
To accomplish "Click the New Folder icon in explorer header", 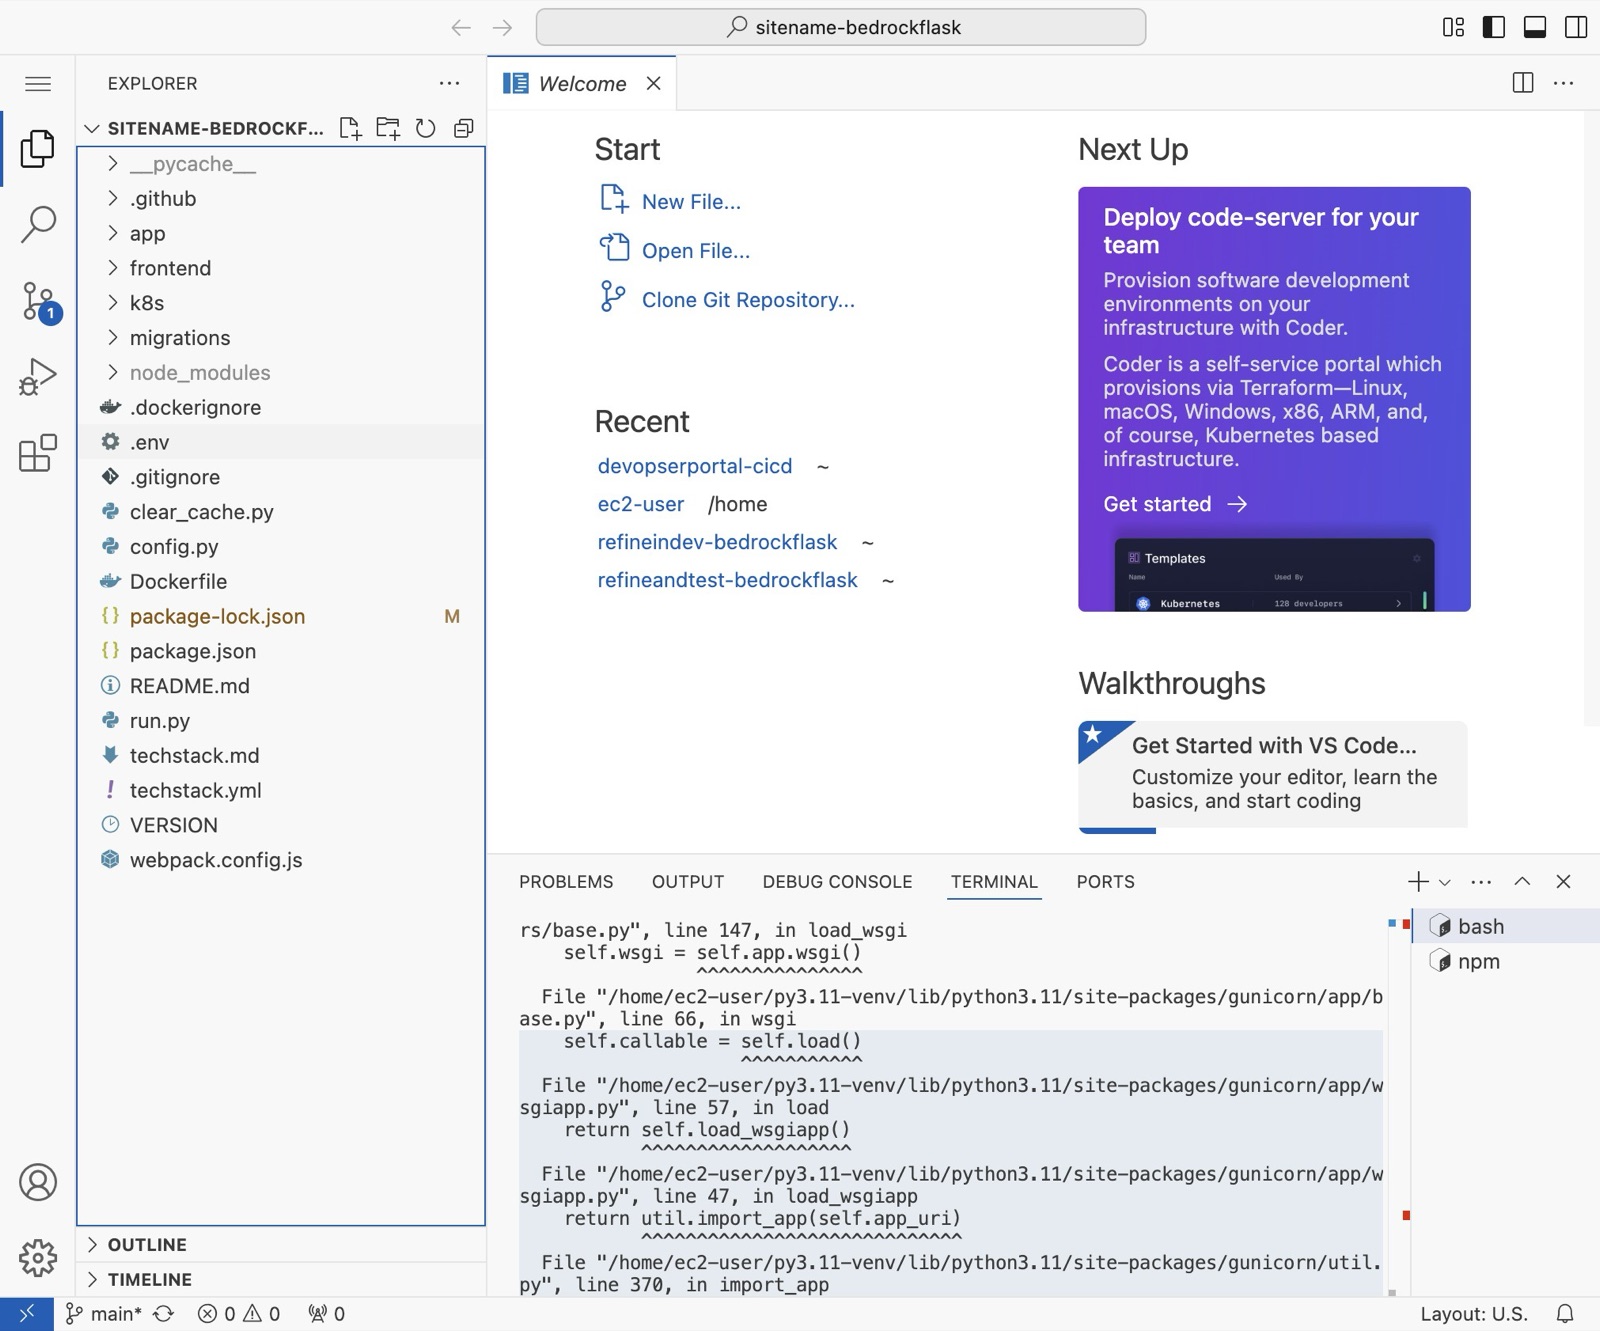I will [x=388, y=128].
